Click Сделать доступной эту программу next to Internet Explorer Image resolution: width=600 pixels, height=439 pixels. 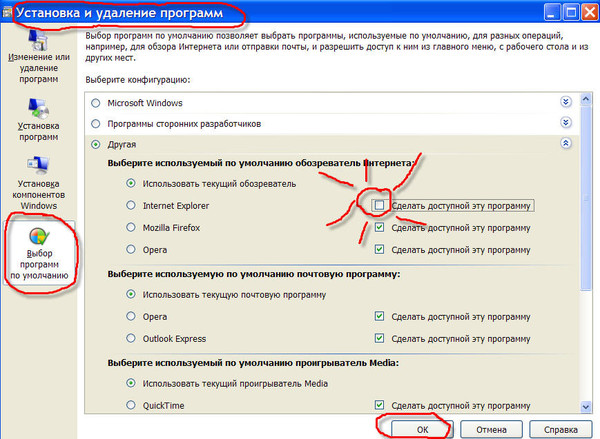coord(461,206)
